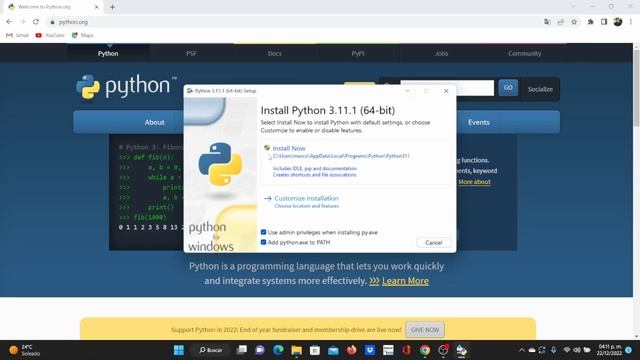640x360 pixels.
Task: Click the python logo on the website
Action: pyautogui.click(x=126, y=87)
